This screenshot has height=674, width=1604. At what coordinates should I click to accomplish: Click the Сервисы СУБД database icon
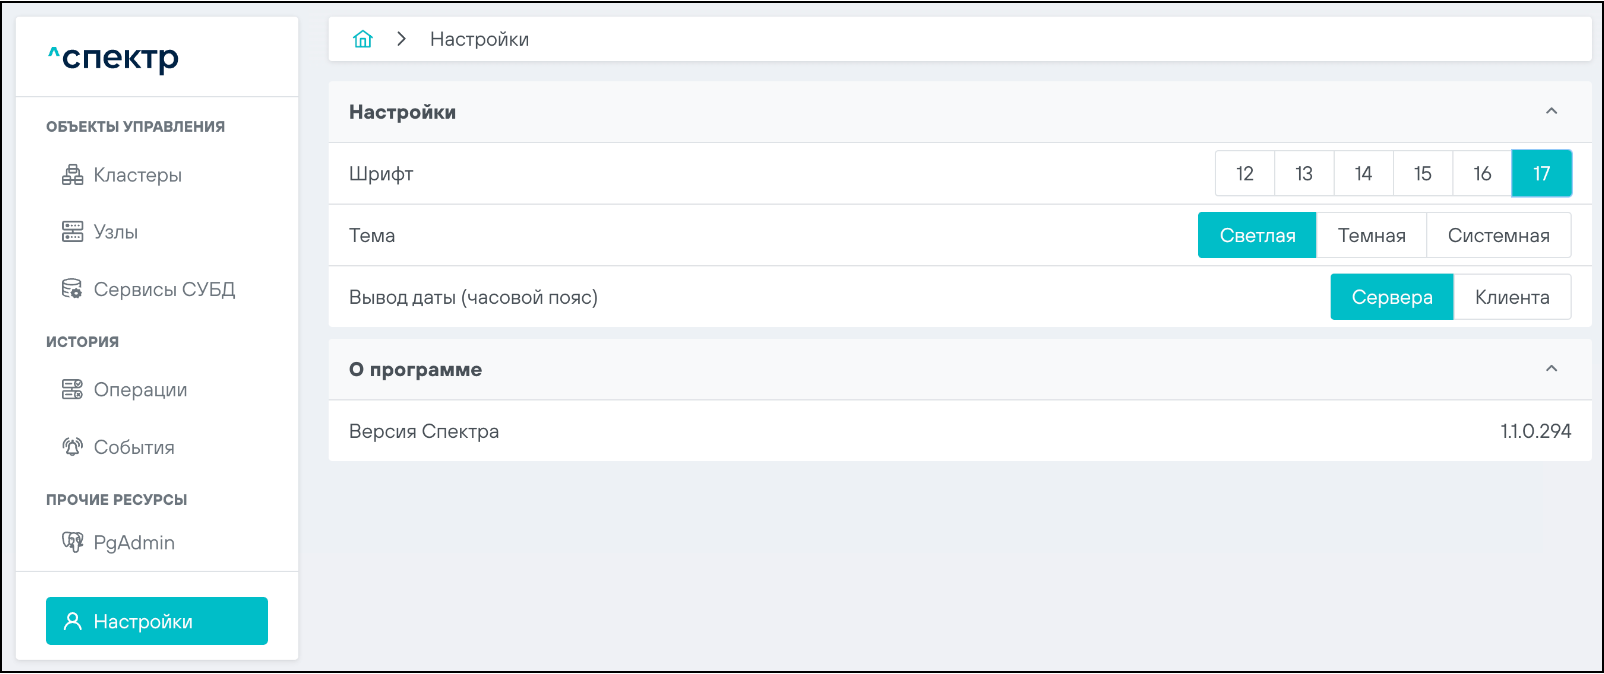72,289
